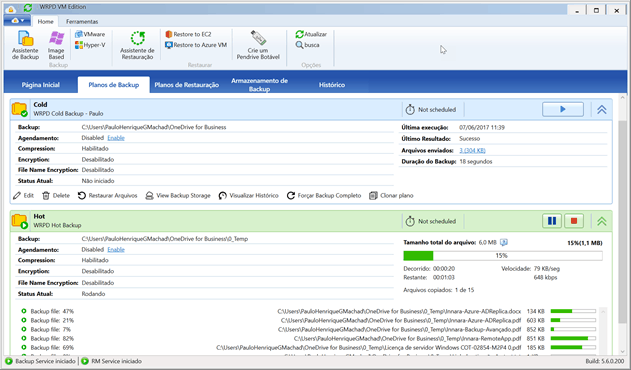Open the Planos de Restauração tab
Screen dimensions: 631x370
pyautogui.click(x=187, y=85)
